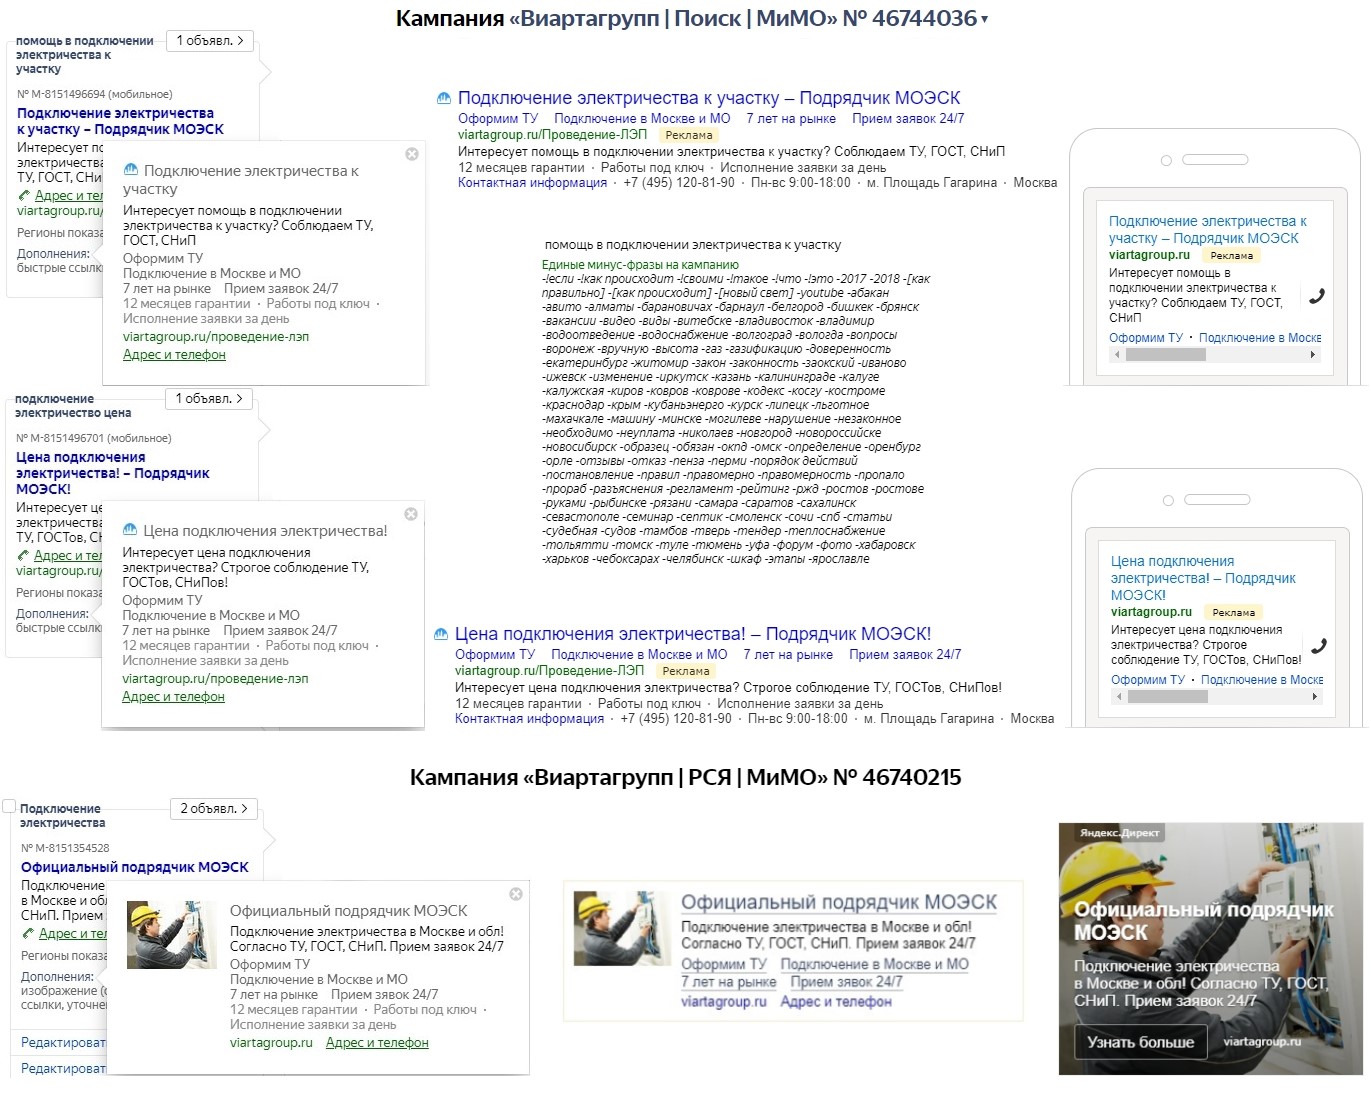Click sitelinks scrollbar thumb in 'Подключение электричества' mobile preview
The height and width of the screenshot is (1094, 1371).
pyautogui.click(x=1166, y=355)
